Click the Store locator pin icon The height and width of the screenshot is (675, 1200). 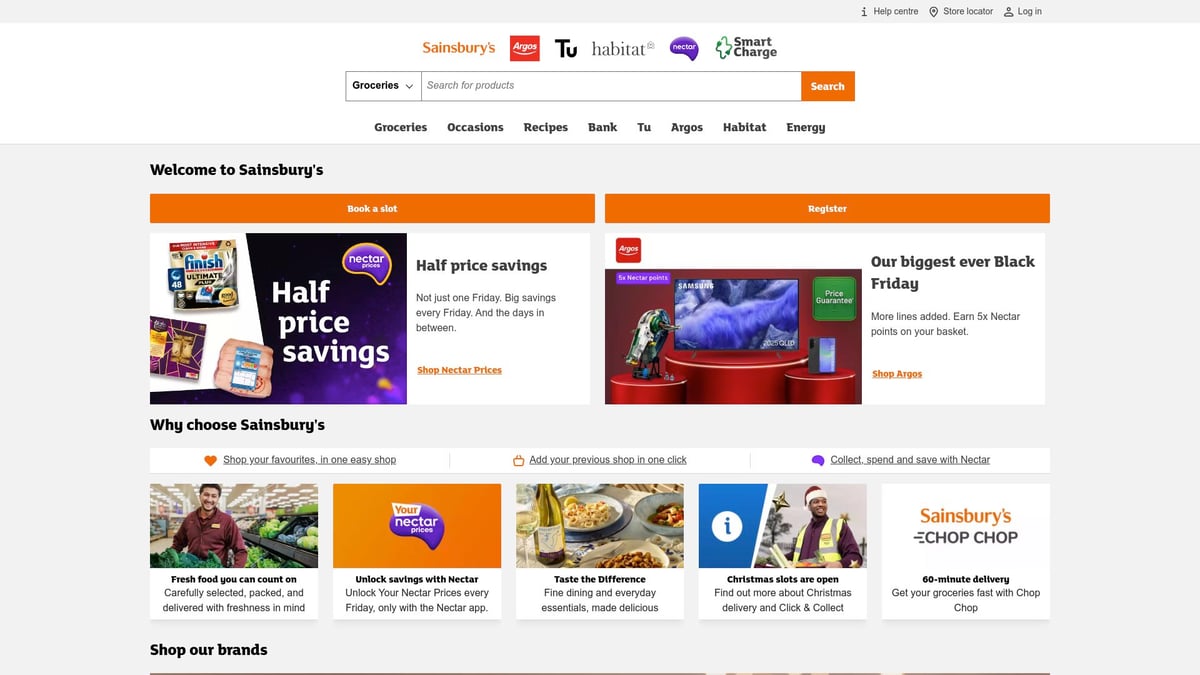tap(934, 12)
